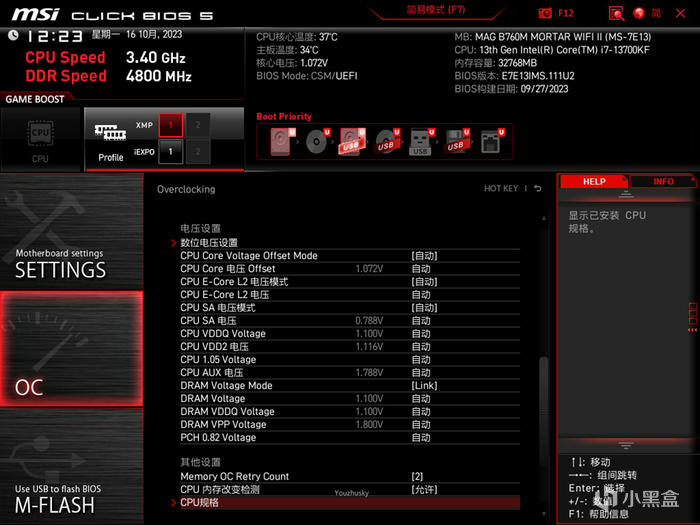
Task: Open Memory OC Retry Count dropdown
Action: coord(417,476)
